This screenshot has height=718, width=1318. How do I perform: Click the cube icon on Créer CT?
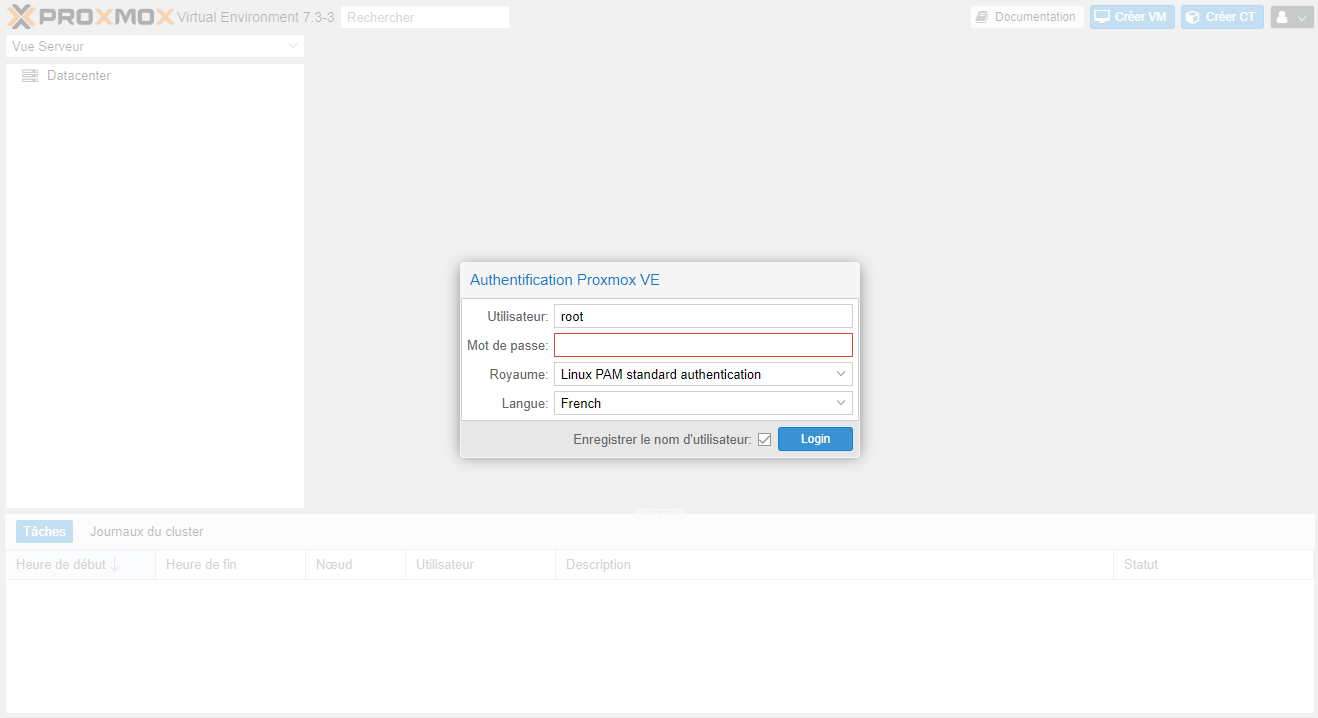click(x=1193, y=17)
